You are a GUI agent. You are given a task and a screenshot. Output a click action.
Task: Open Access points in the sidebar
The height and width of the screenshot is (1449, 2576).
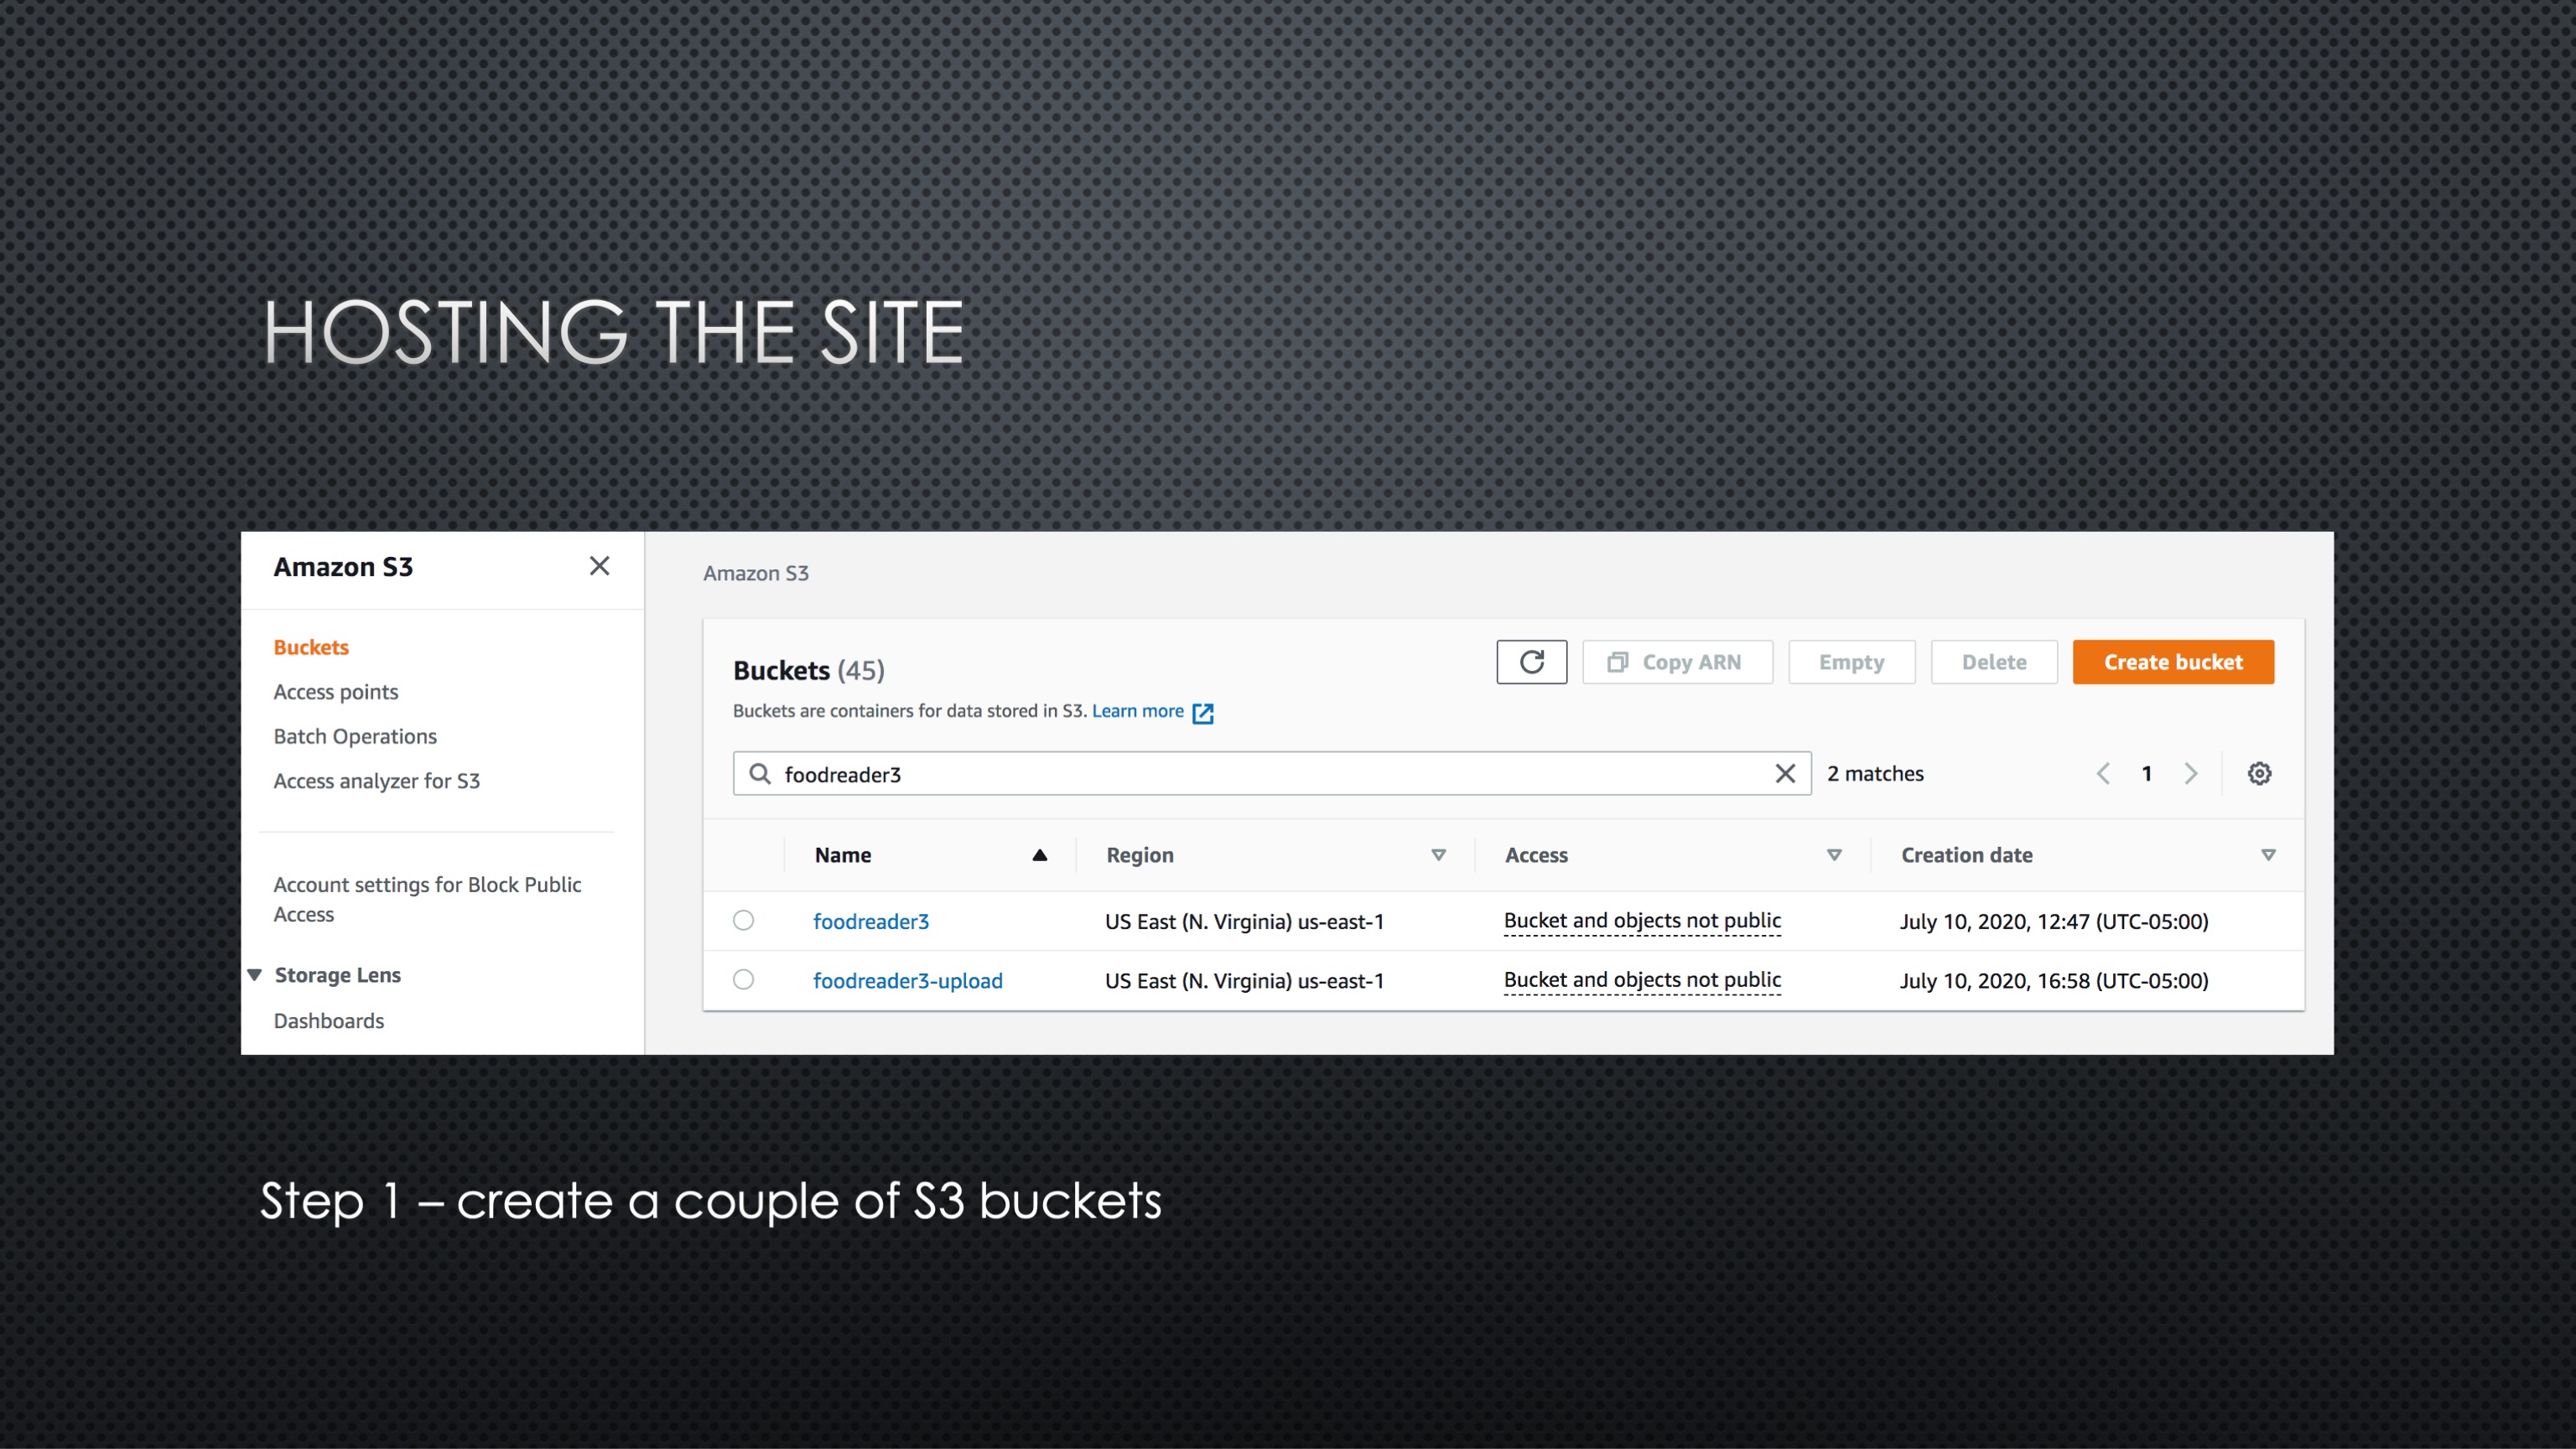pyautogui.click(x=336, y=692)
